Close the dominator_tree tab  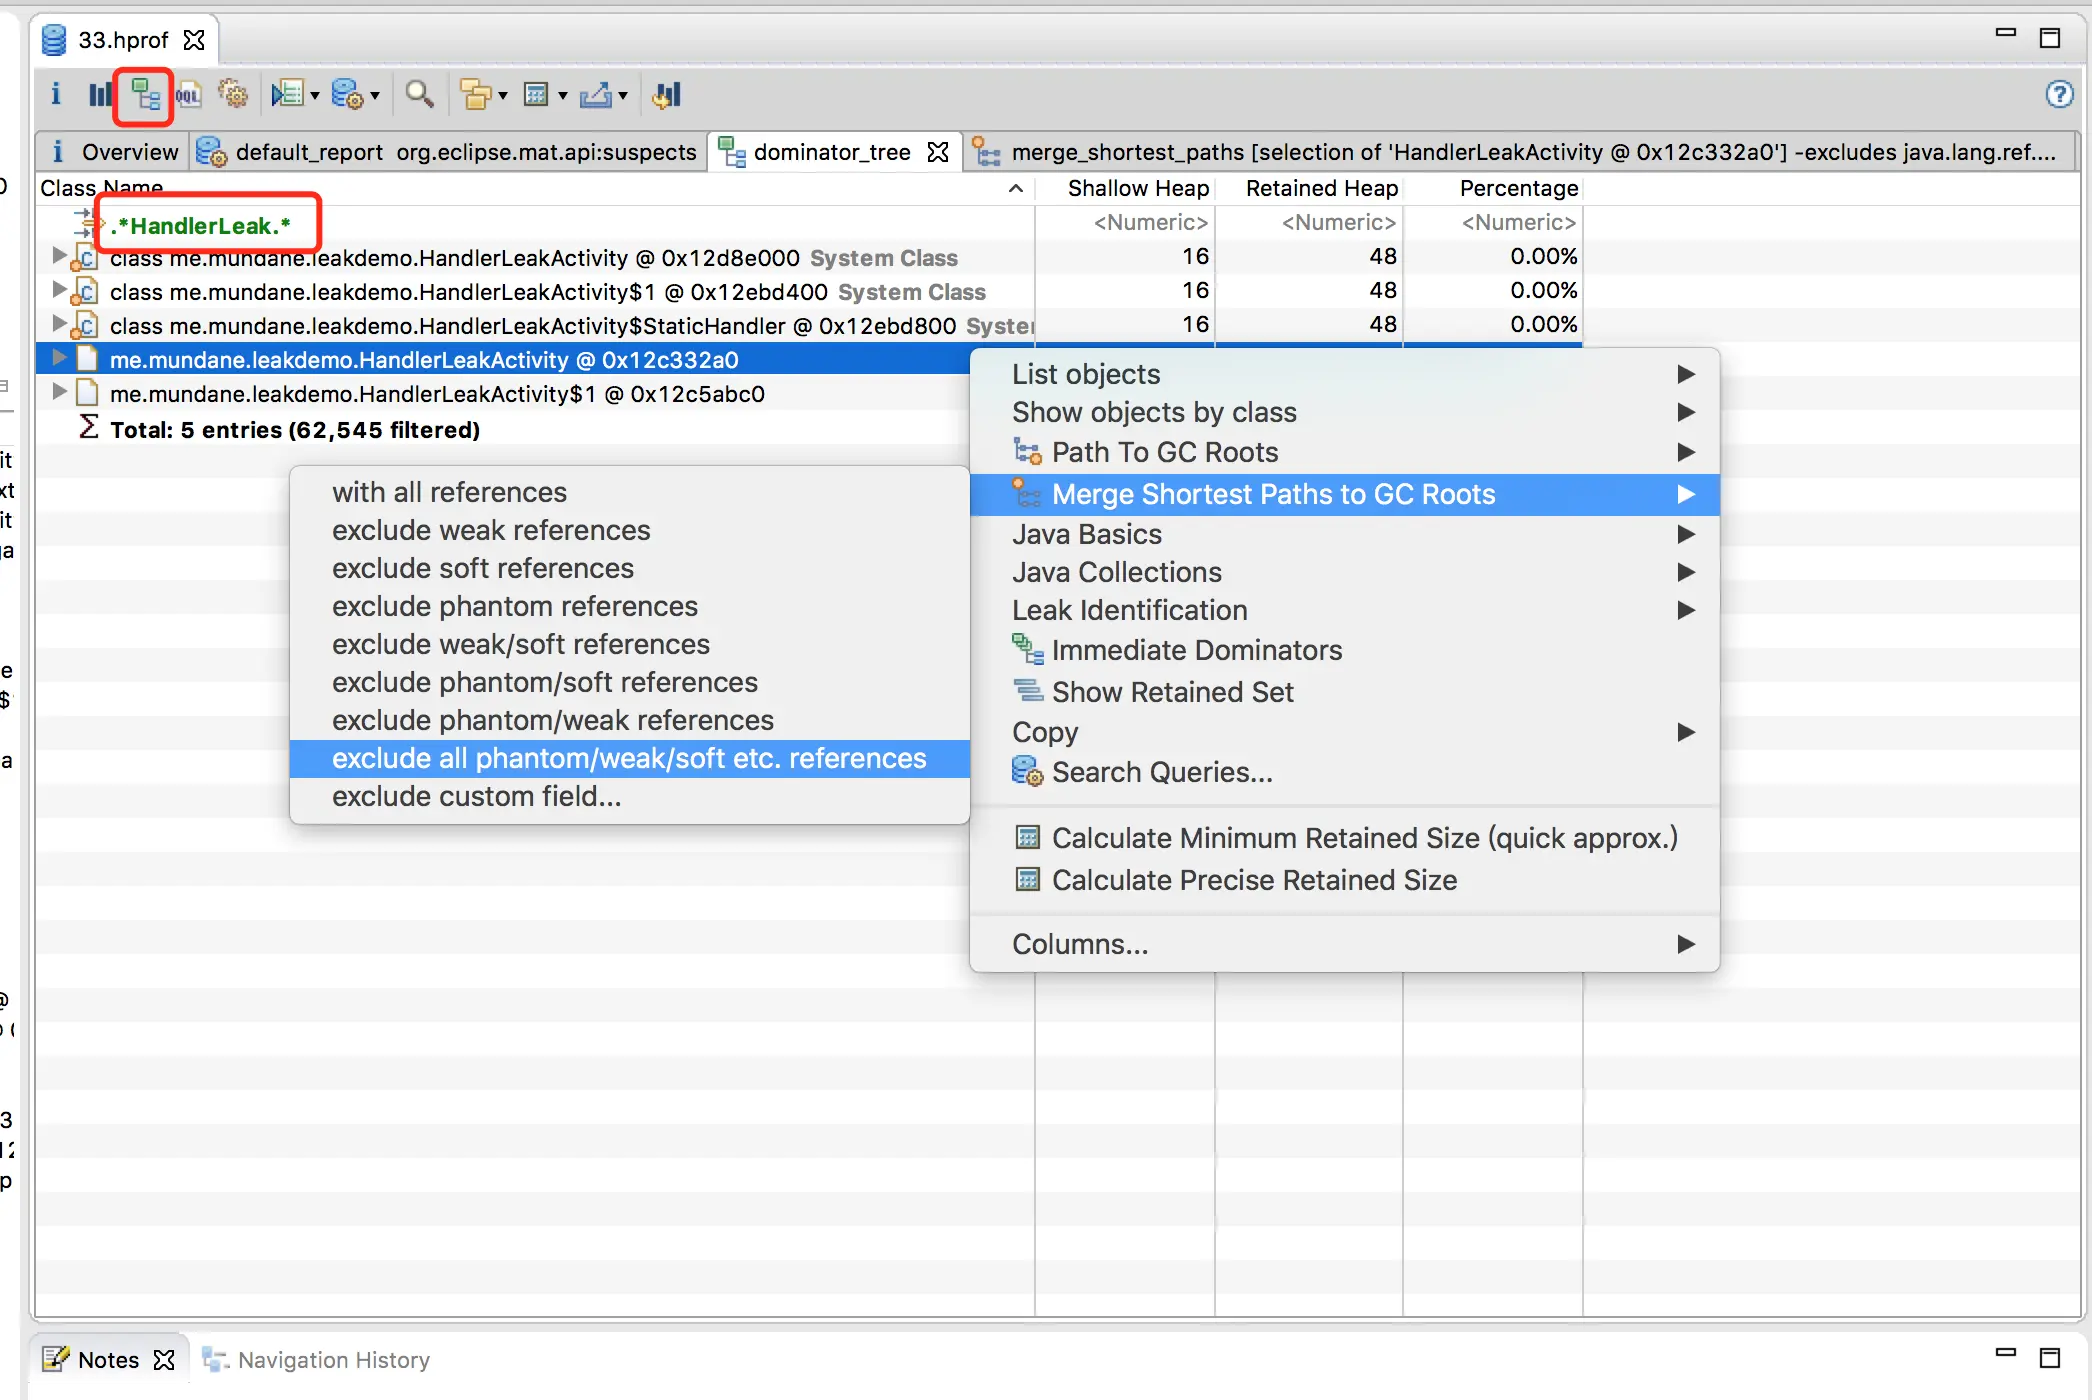938,152
